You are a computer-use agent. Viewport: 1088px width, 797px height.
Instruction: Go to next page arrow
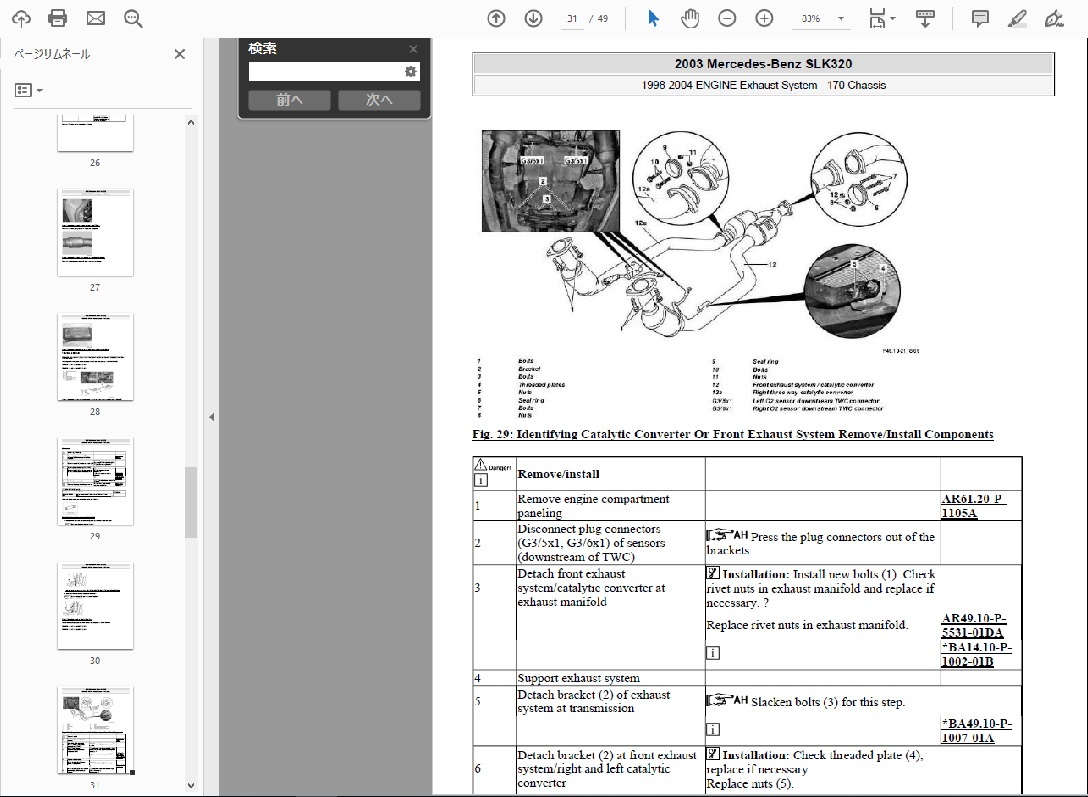[533, 18]
